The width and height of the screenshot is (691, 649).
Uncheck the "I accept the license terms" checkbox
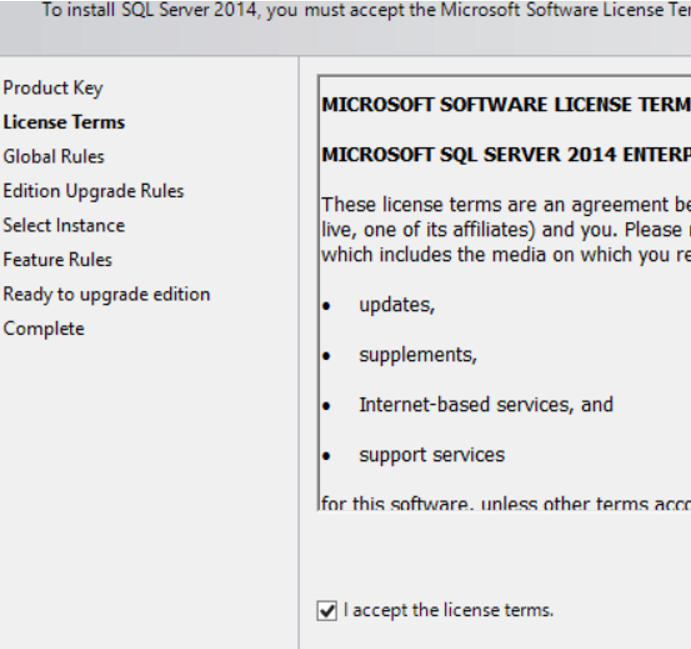[x=327, y=611]
